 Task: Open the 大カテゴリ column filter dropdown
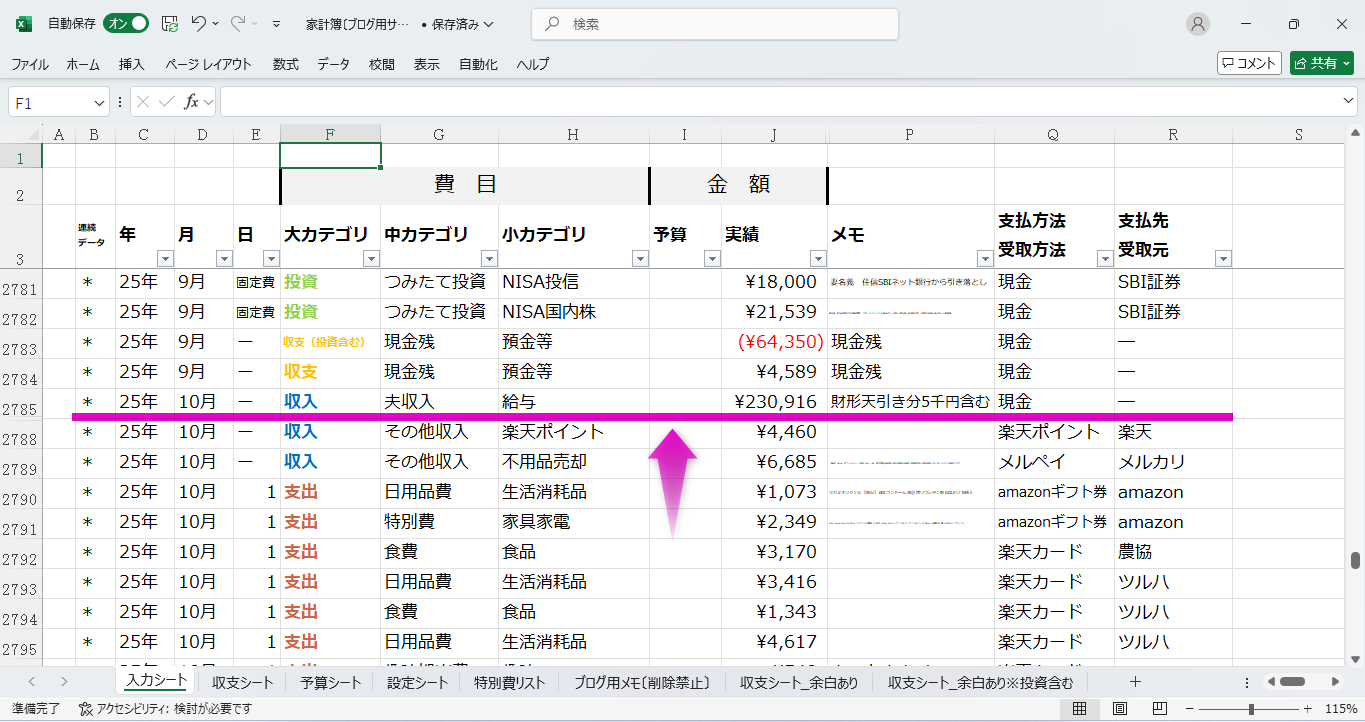[x=371, y=259]
